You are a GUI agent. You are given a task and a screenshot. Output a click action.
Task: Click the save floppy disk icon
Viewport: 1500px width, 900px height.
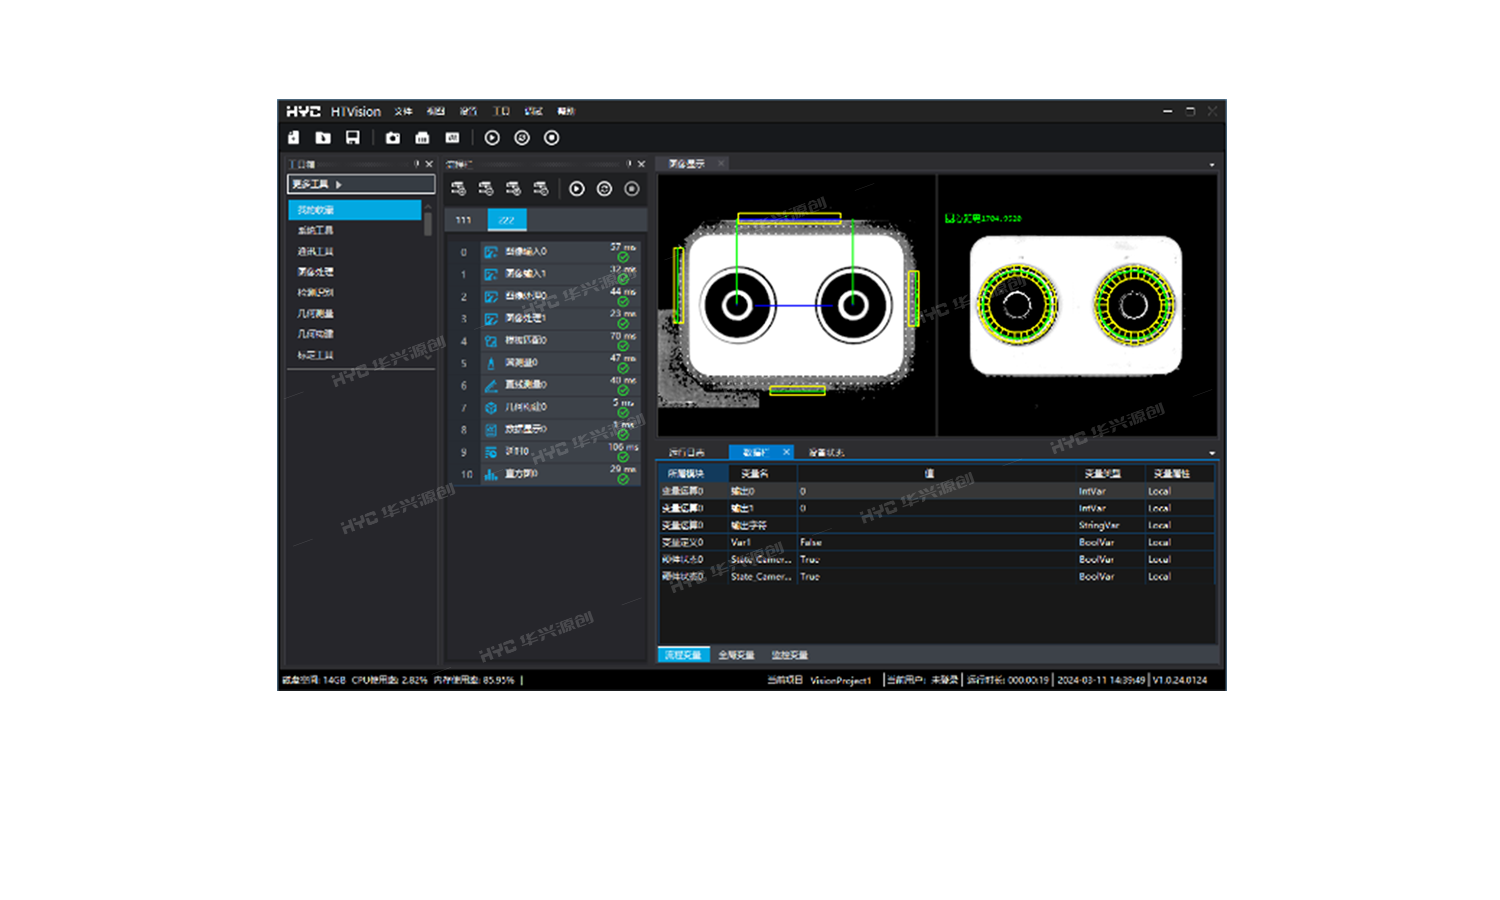(x=352, y=138)
